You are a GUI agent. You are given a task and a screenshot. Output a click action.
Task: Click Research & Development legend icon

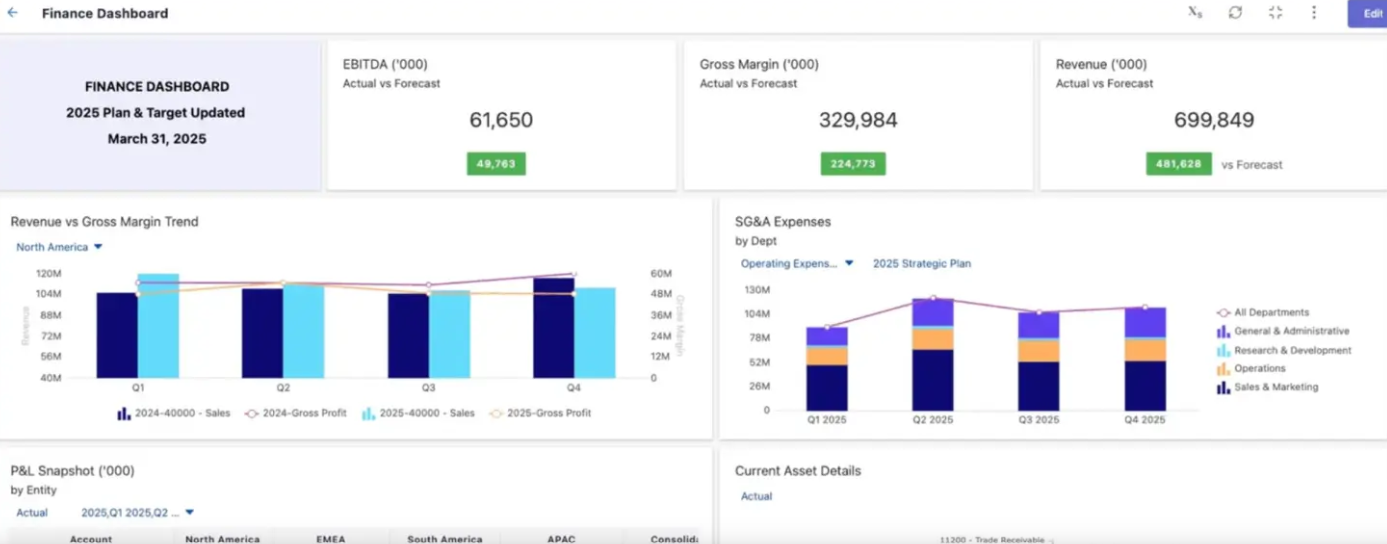coord(1223,351)
